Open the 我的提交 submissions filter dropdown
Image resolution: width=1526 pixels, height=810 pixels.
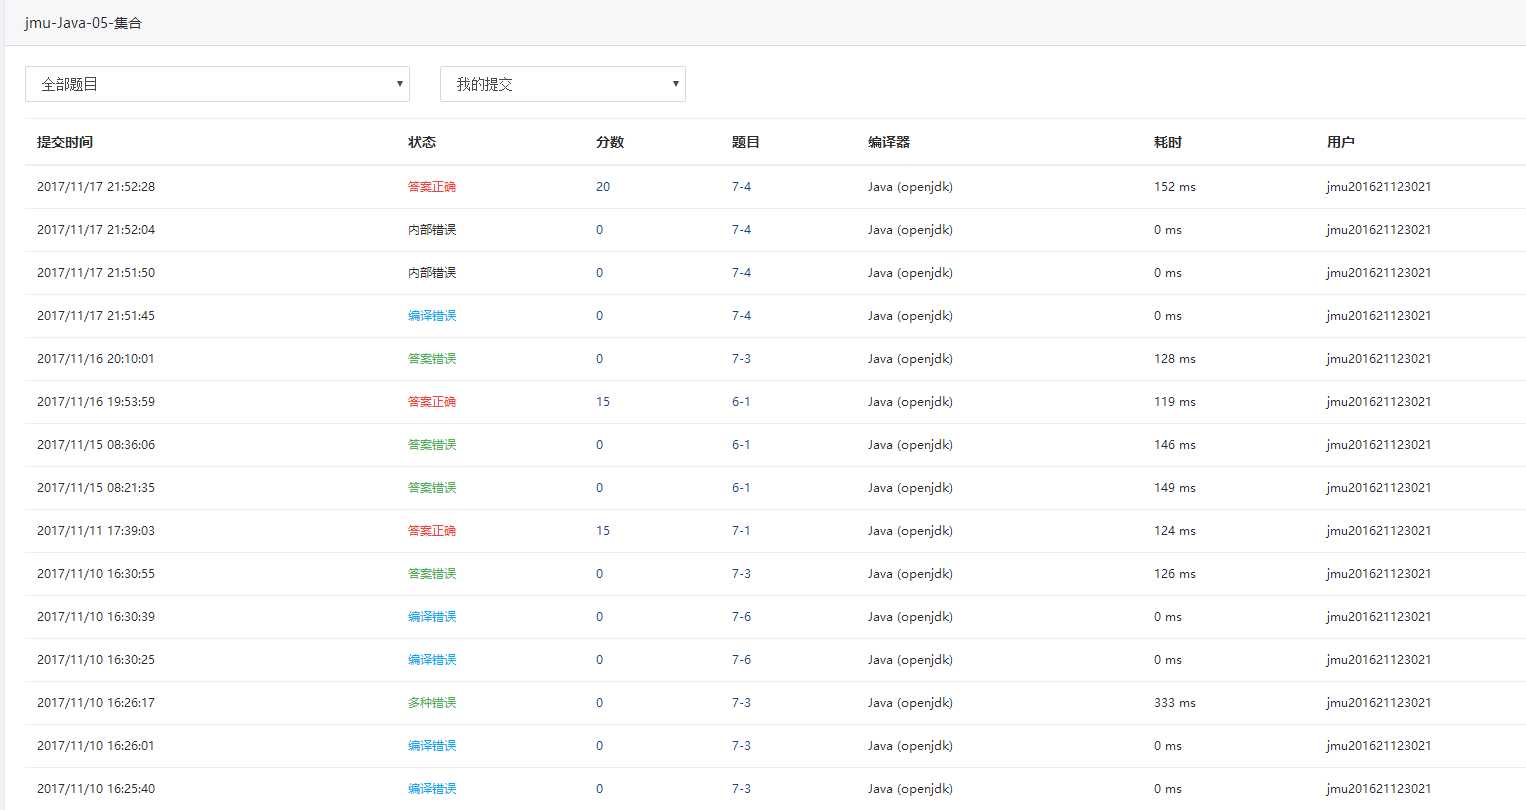tap(563, 84)
